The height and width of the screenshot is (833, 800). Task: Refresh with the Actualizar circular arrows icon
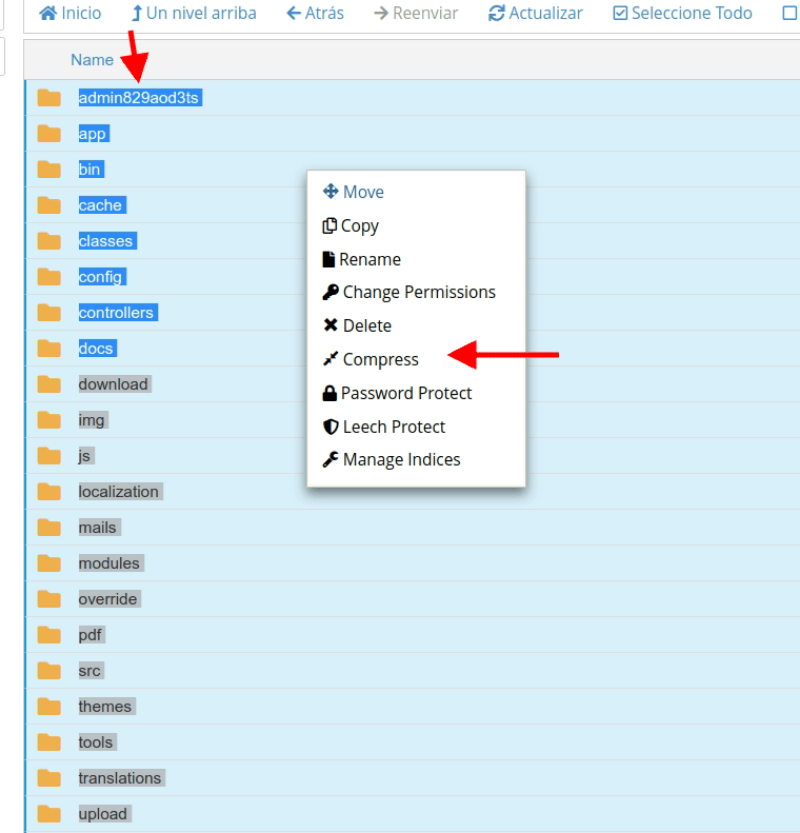pyautogui.click(x=496, y=13)
